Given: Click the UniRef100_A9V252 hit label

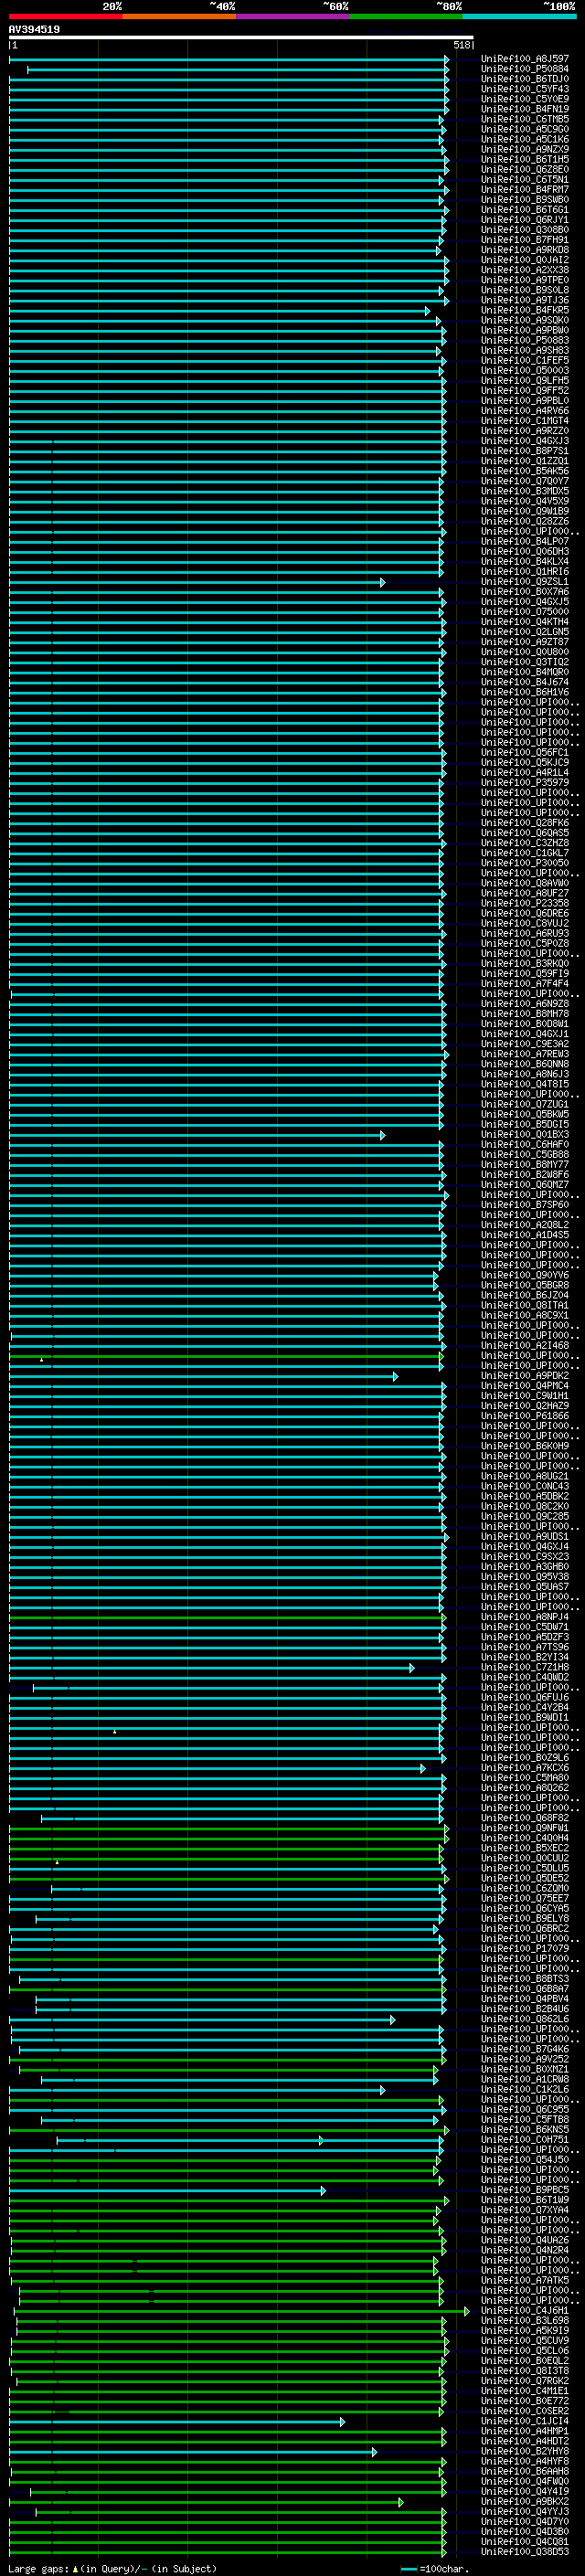Looking at the screenshot, I should (x=524, y=2059).
